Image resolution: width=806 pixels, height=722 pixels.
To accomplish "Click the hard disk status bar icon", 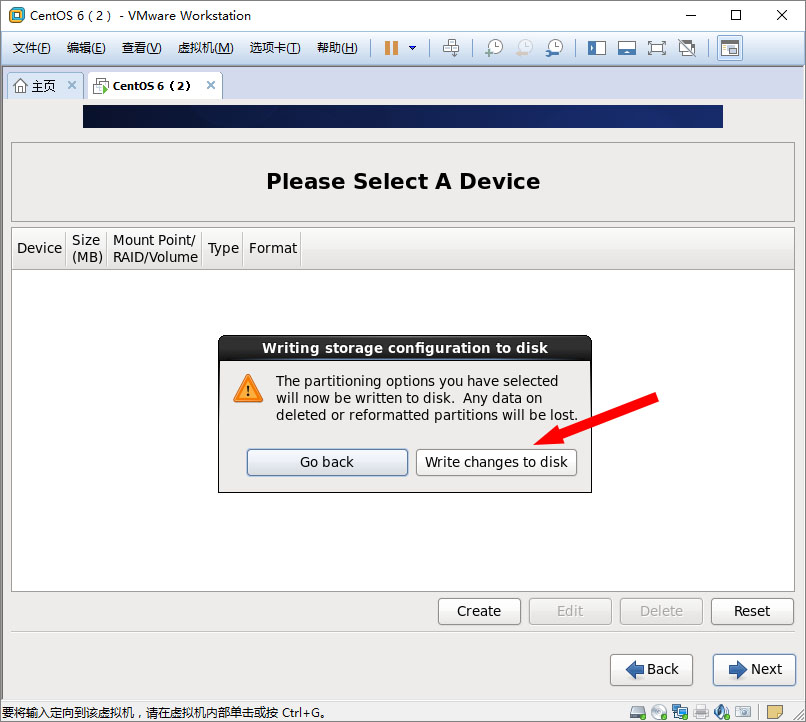I will coord(638,712).
